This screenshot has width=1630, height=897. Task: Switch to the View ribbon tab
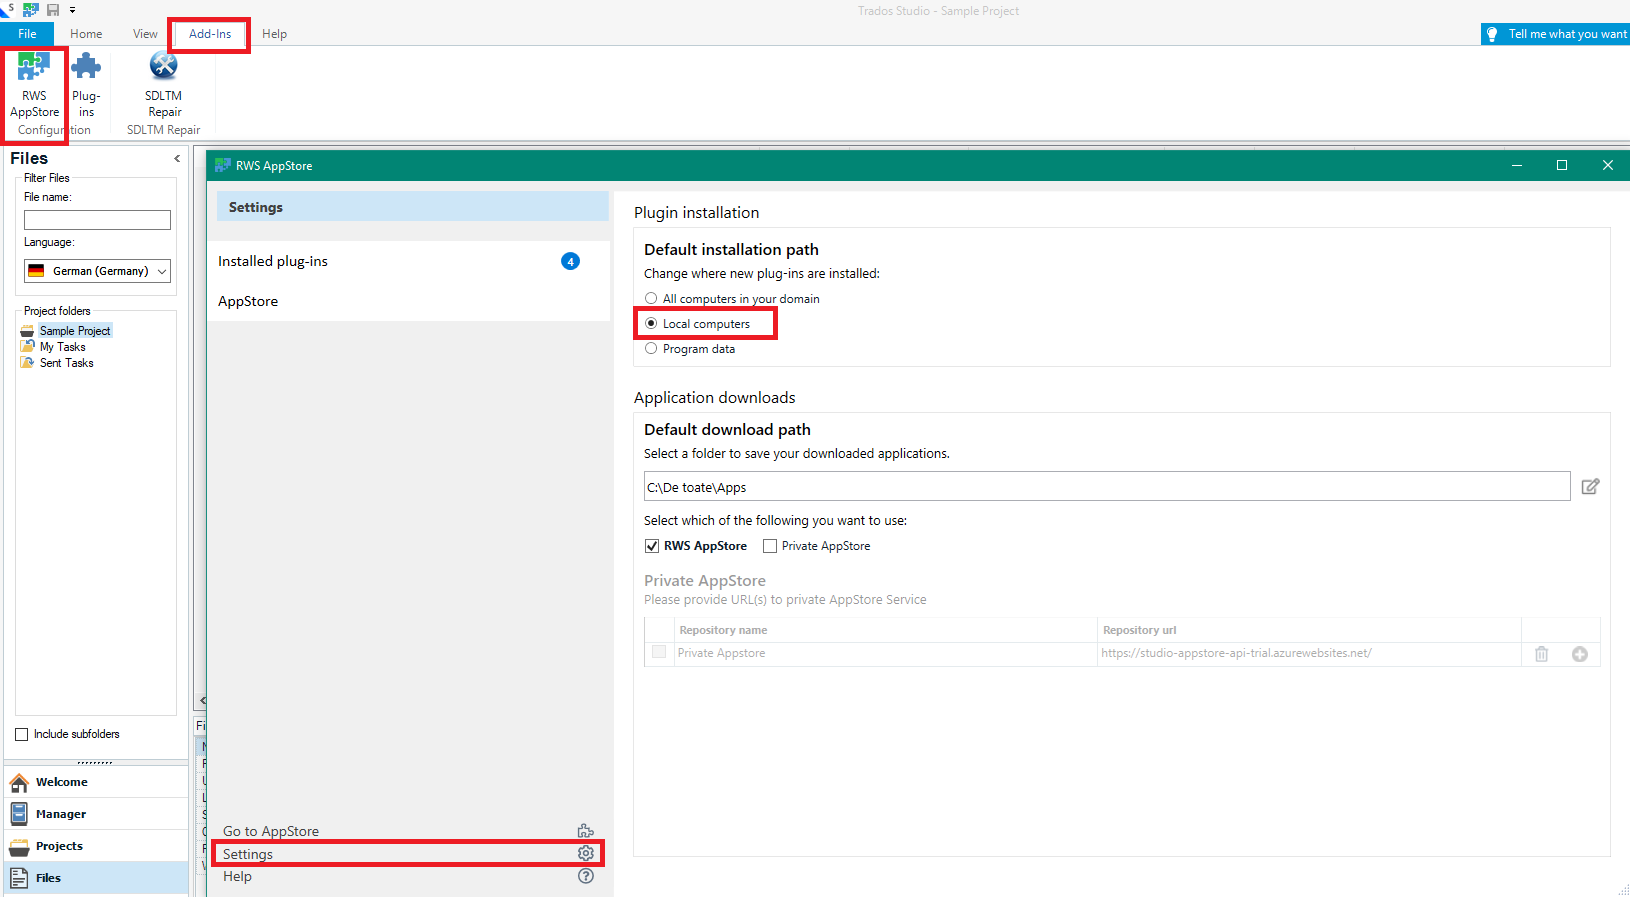pyautogui.click(x=145, y=34)
